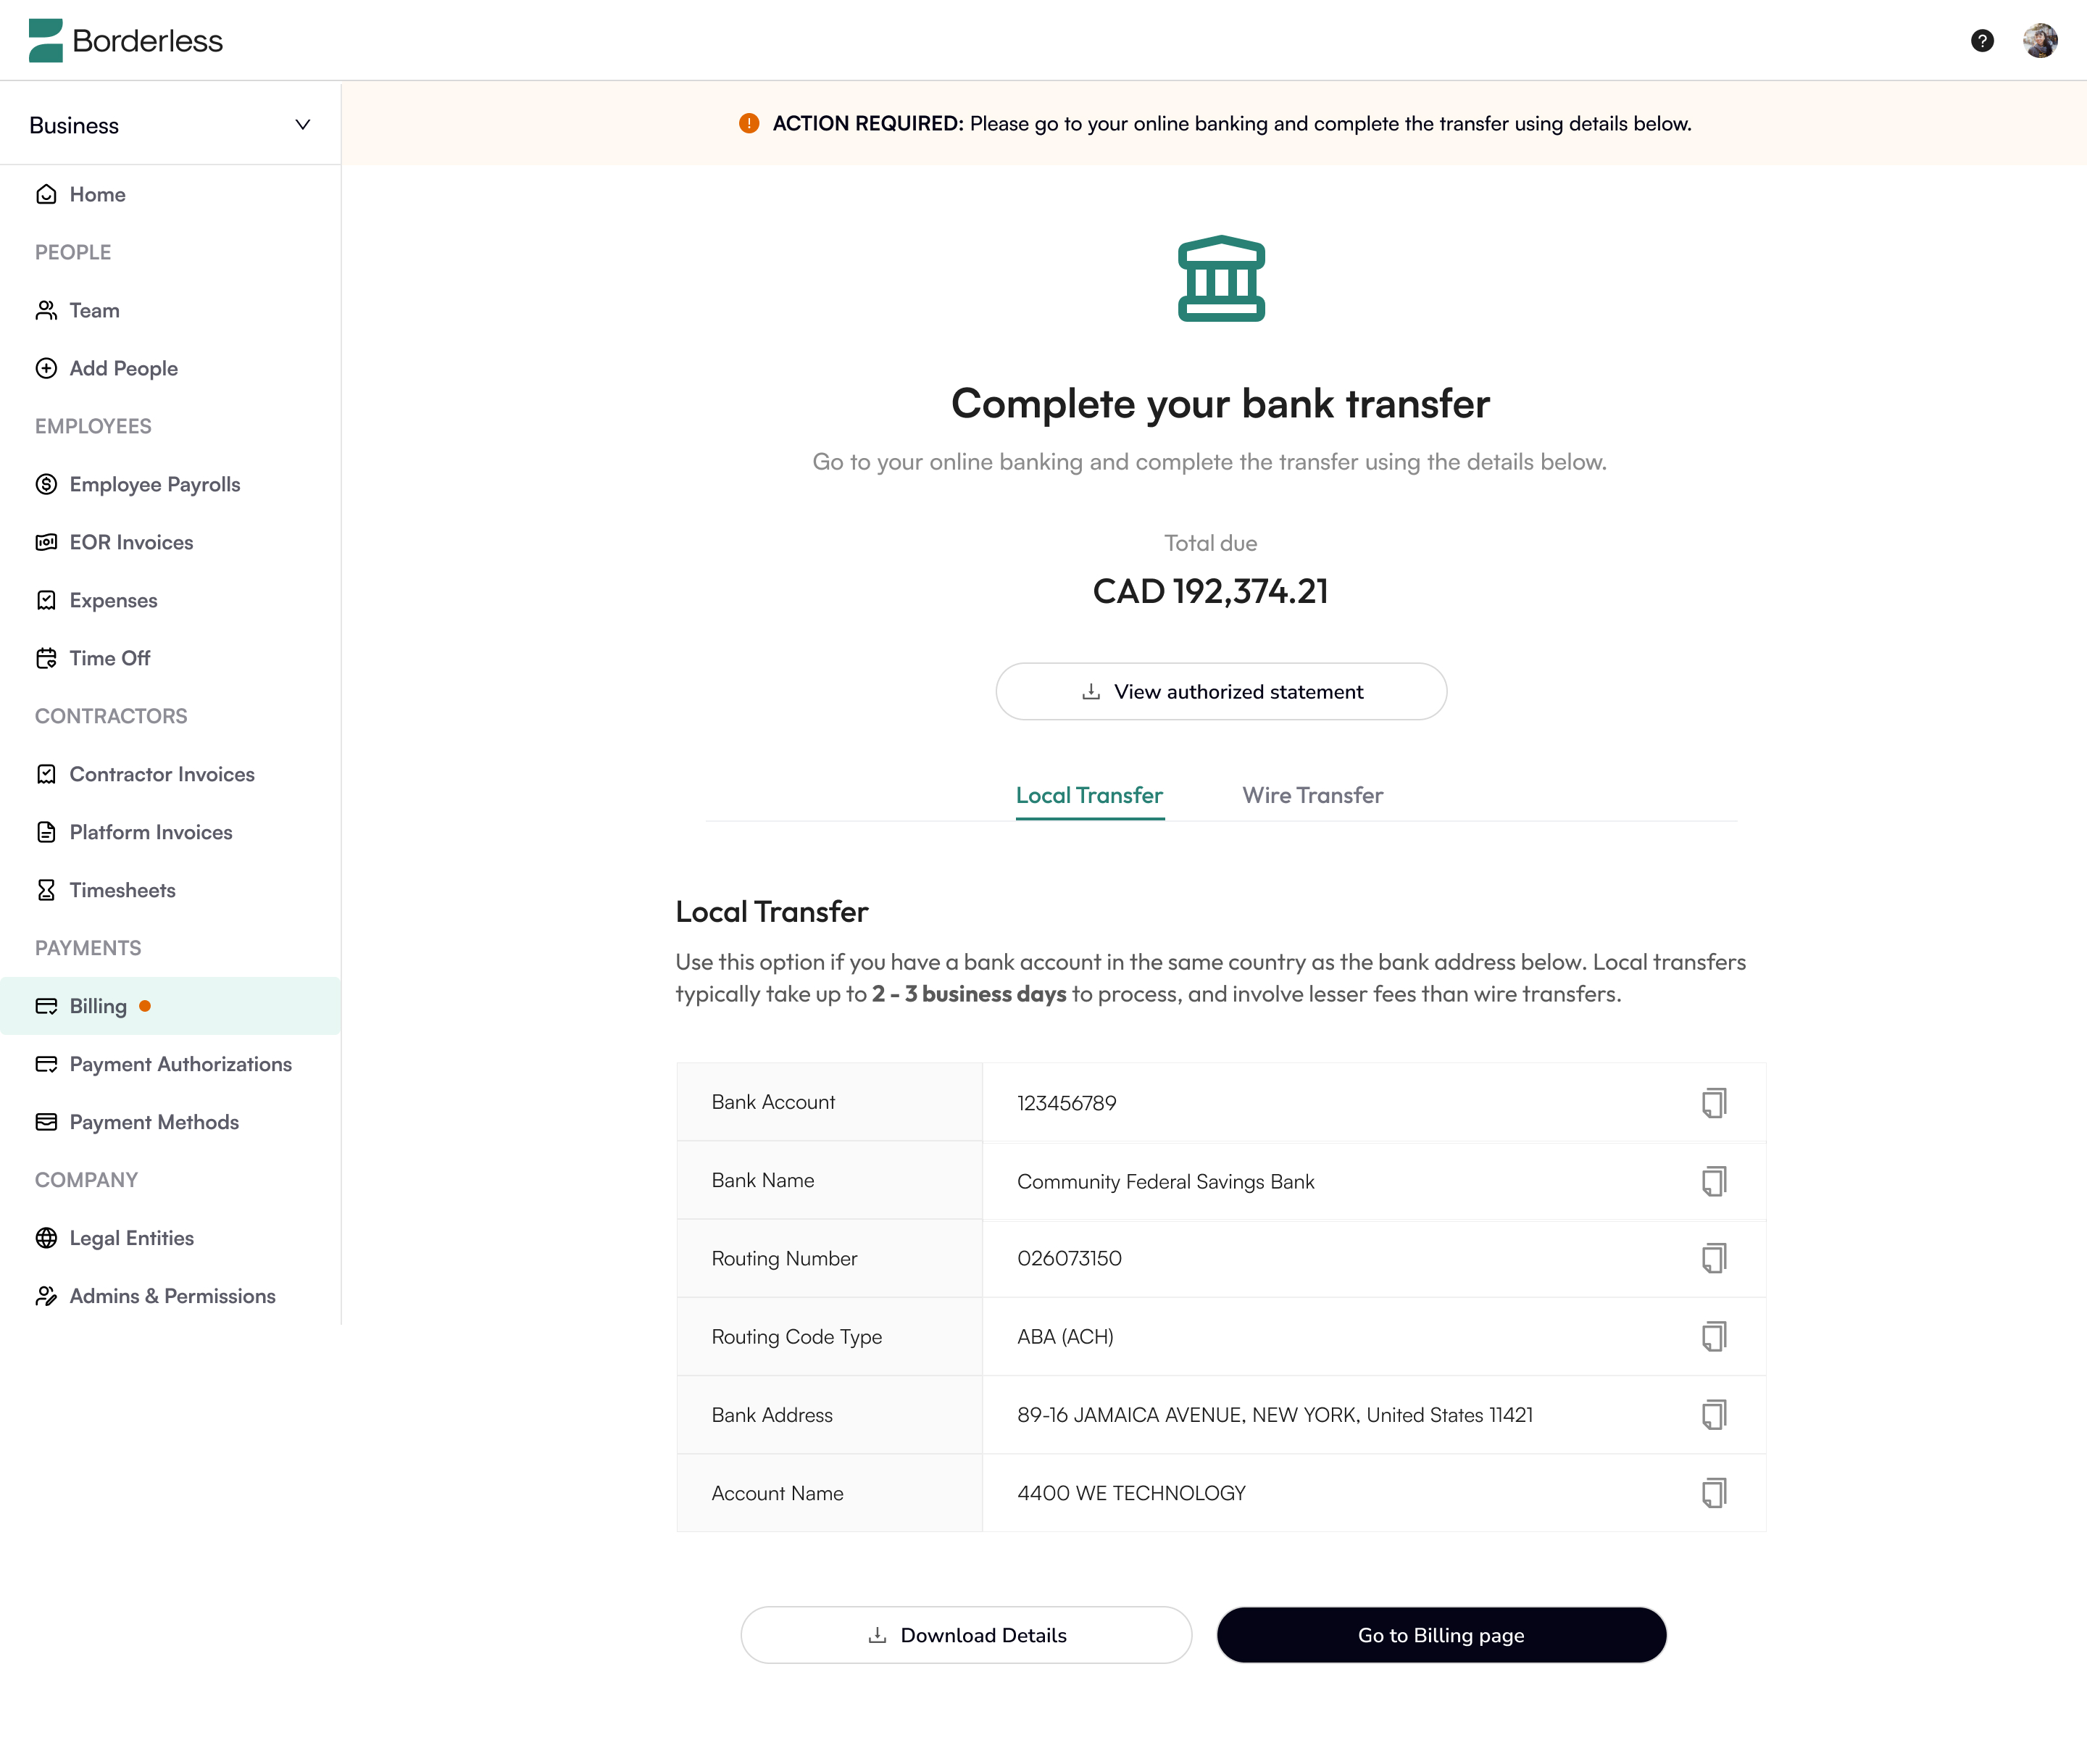Open help via the question mark icon
The image size is (2087, 1764).
tap(1982, 41)
